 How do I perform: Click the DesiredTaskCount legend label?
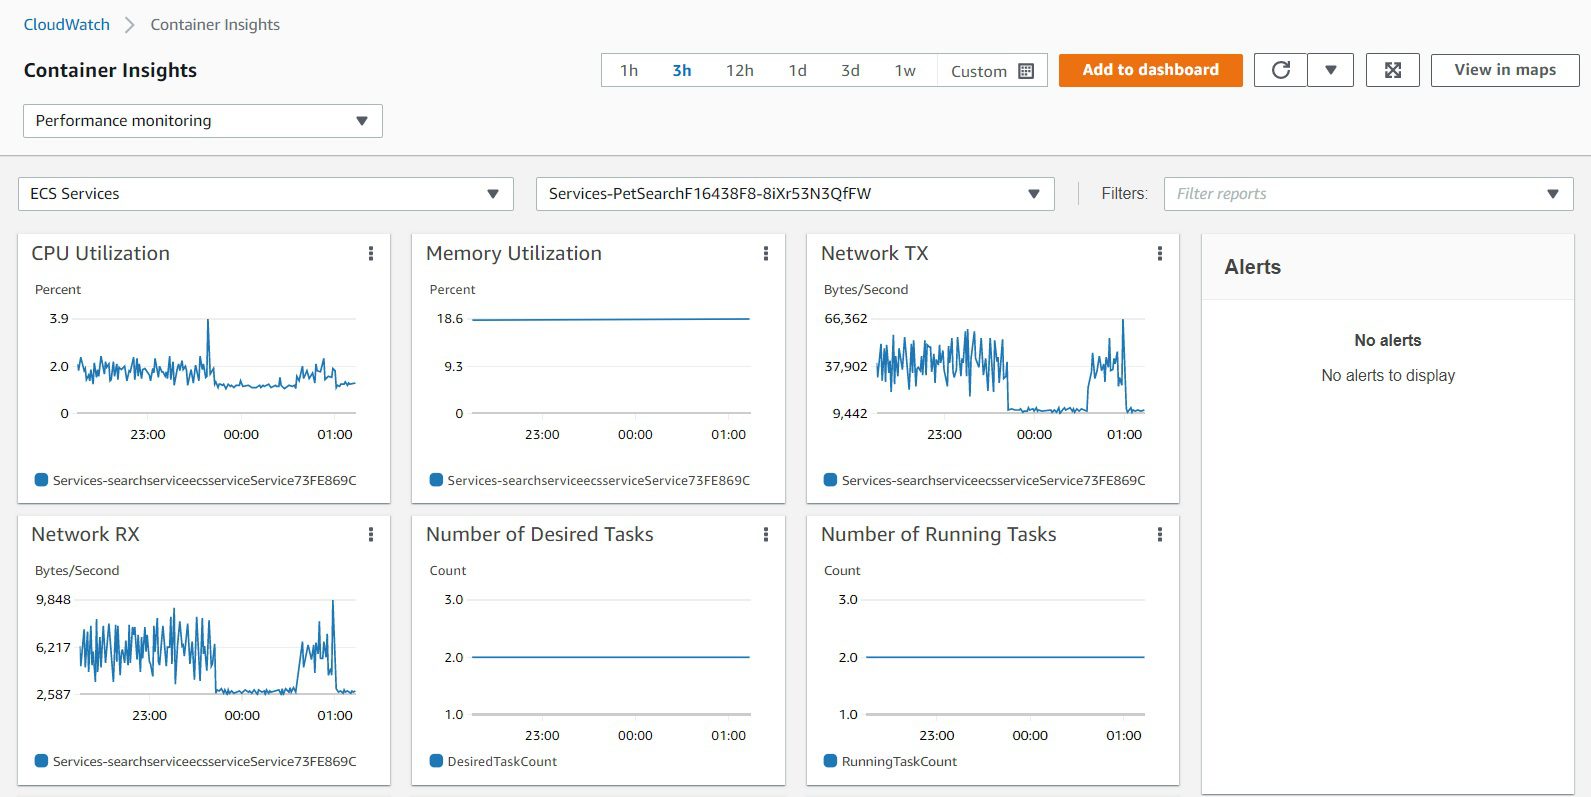[x=502, y=762]
